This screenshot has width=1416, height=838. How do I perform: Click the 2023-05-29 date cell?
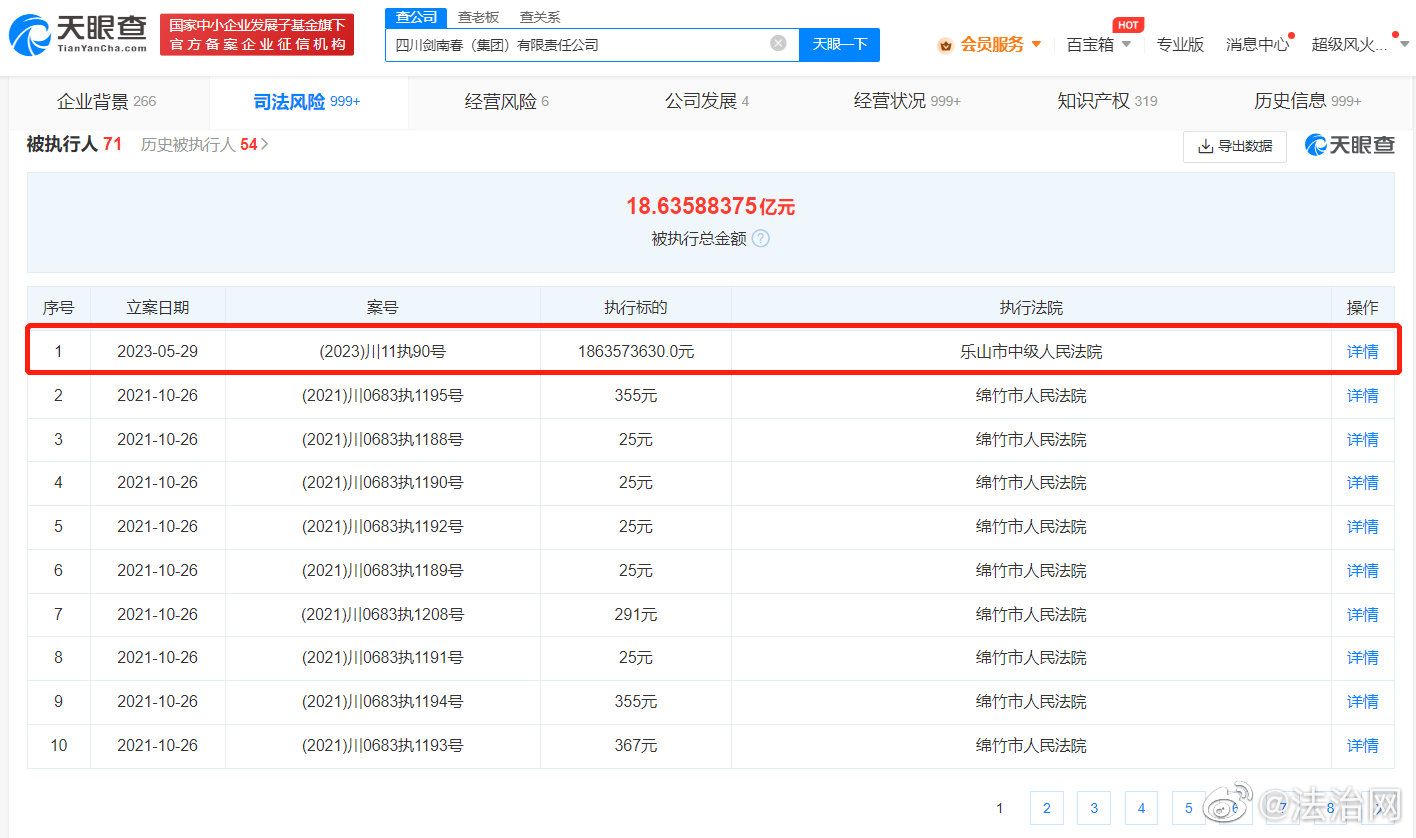[x=157, y=352]
